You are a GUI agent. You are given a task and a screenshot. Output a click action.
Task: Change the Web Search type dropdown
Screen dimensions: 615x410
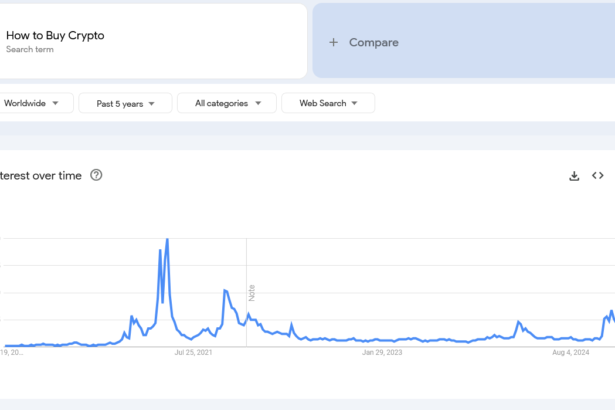pos(328,103)
